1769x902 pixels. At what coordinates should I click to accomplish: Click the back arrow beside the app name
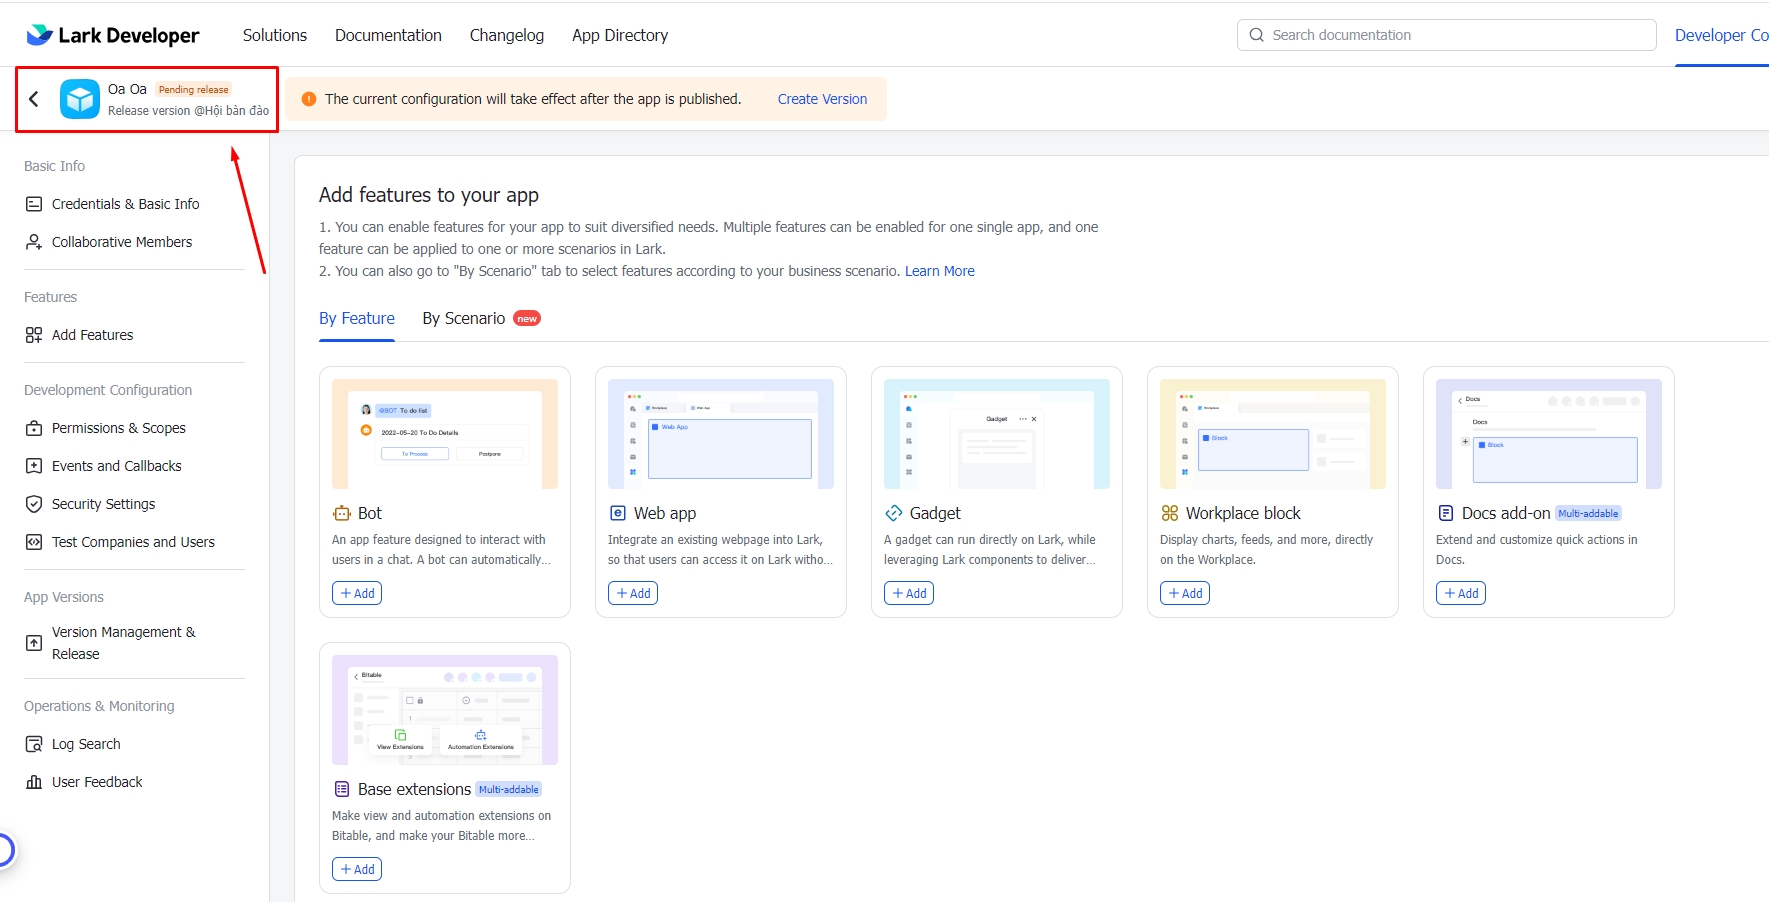[x=34, y=99]
